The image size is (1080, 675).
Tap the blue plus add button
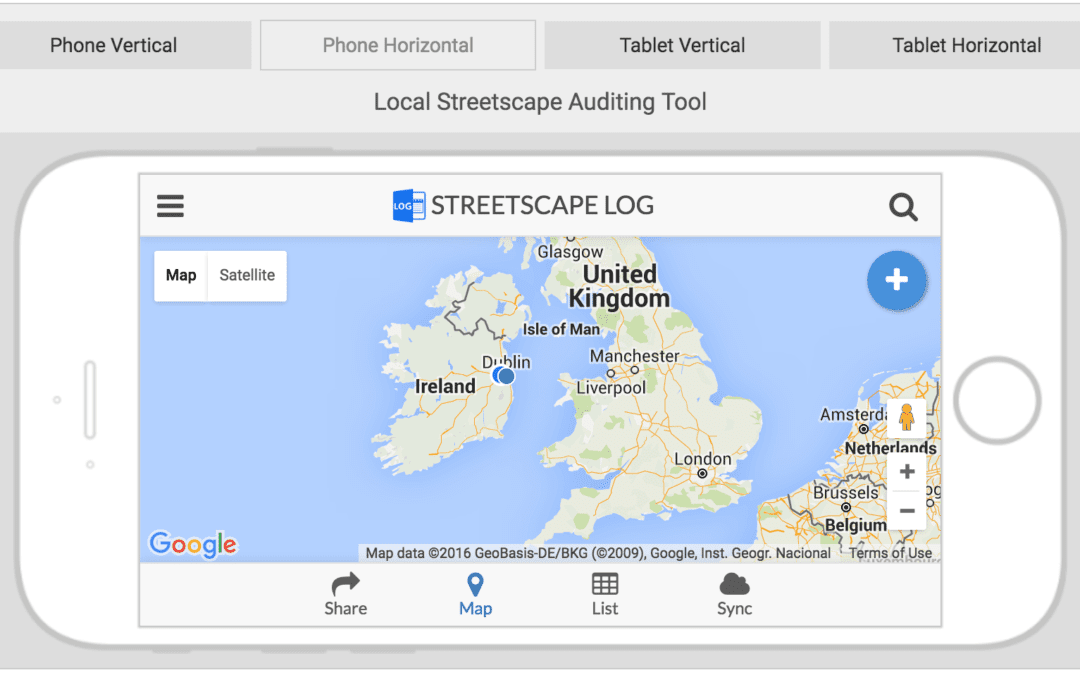tap(896, 280)
